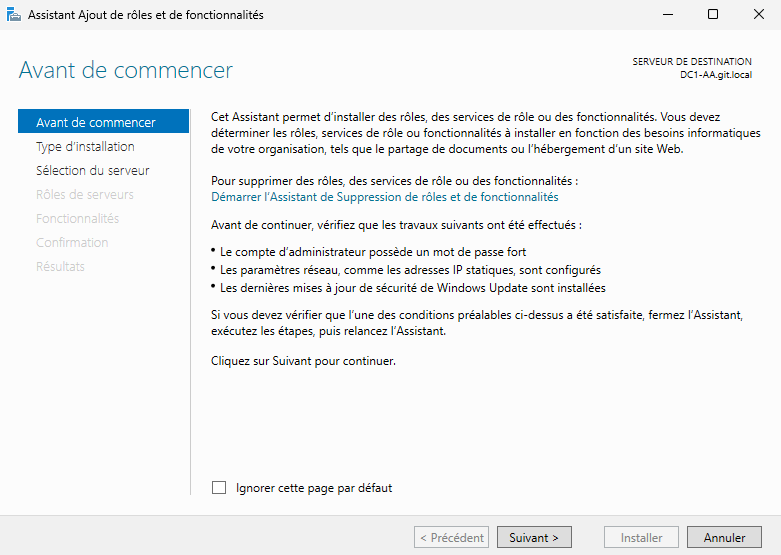Click the Windows Update security bullet line

408,287
